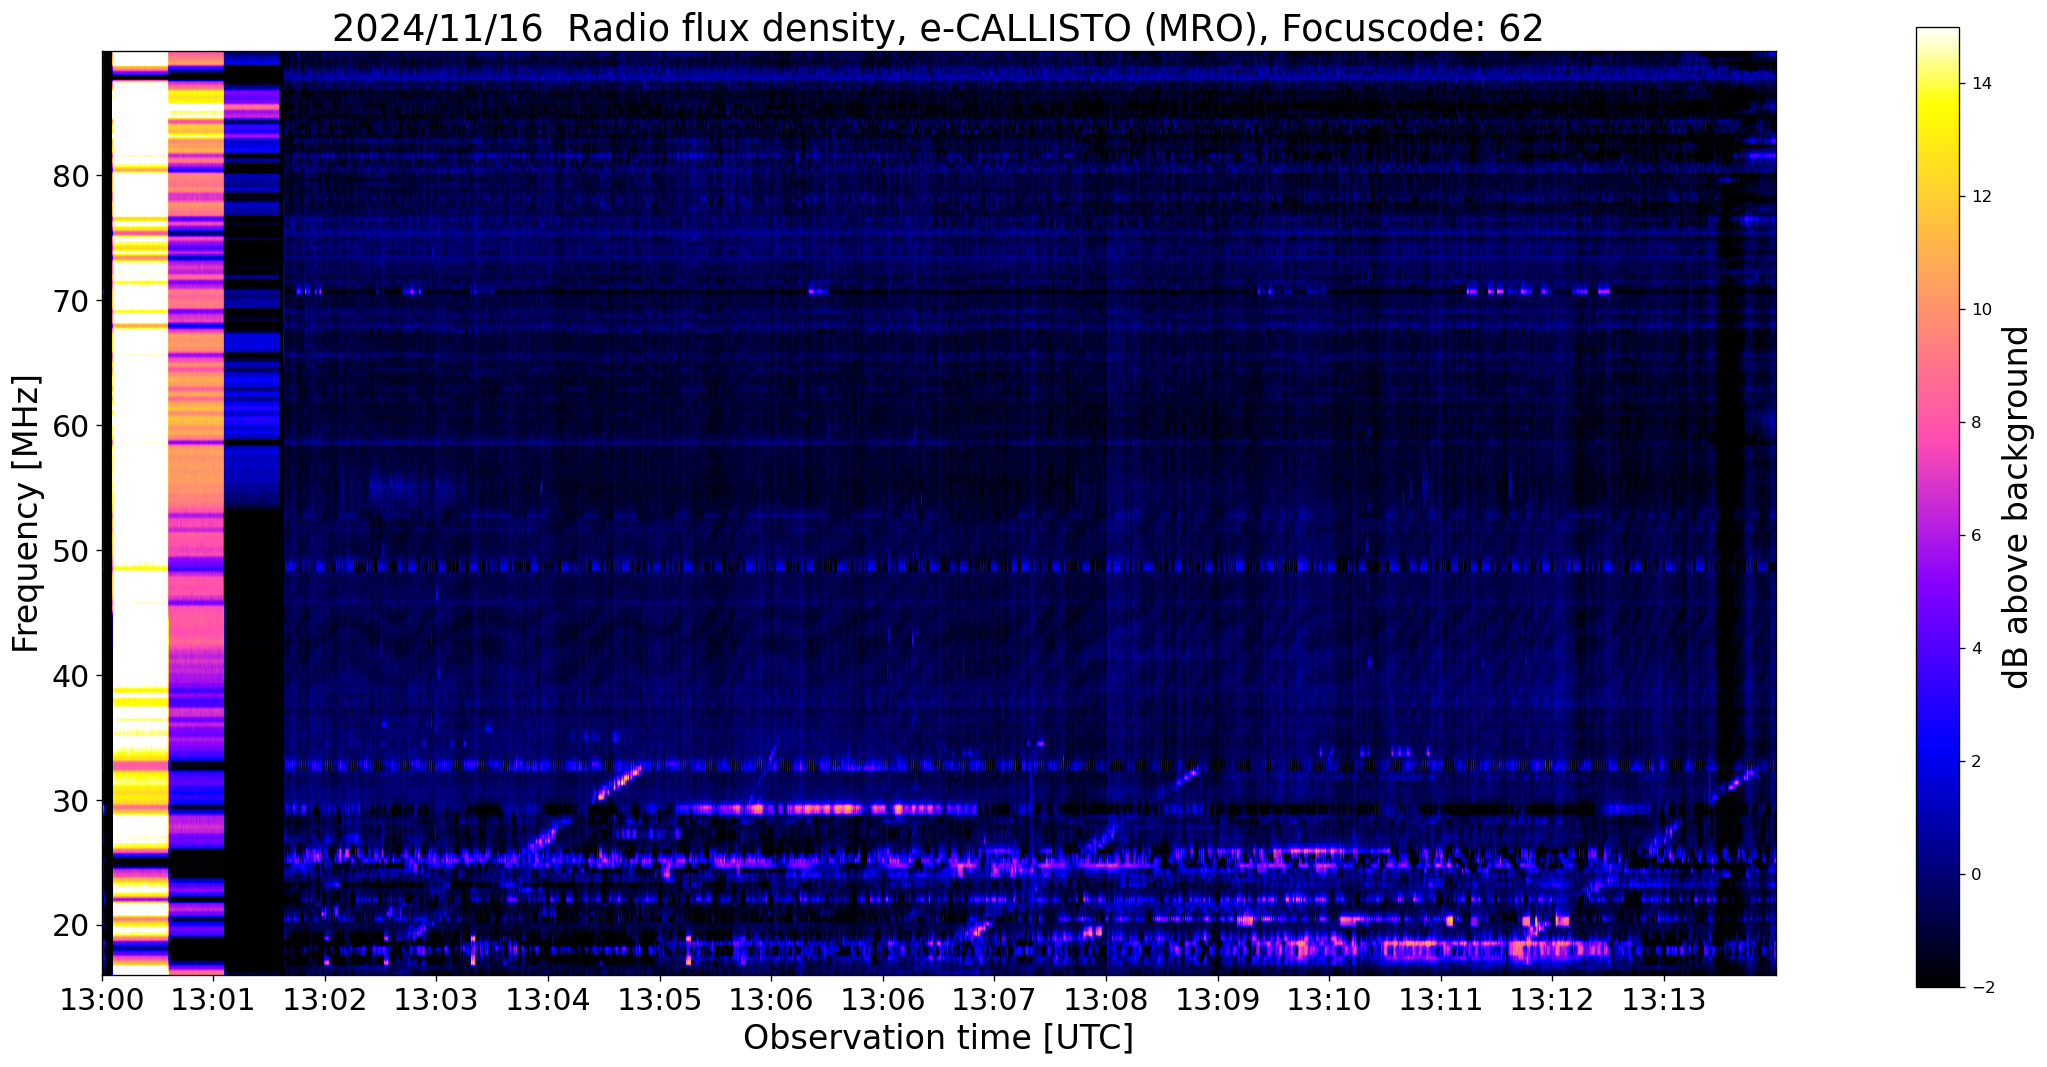
Task: Click the 13:09 time tick label
Action: (x=1218, y=1000)
